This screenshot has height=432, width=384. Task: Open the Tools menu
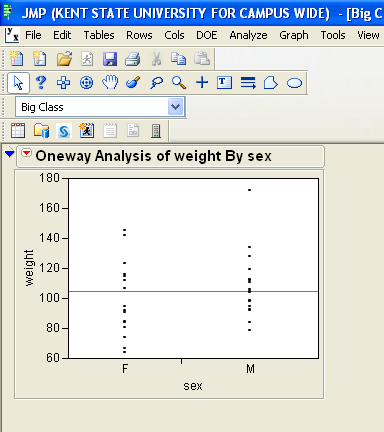point(333,35)
